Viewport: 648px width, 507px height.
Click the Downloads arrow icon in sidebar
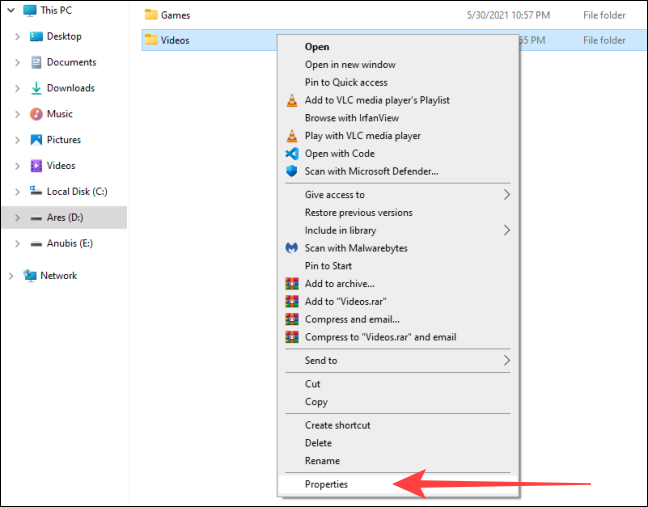(36, 88)
